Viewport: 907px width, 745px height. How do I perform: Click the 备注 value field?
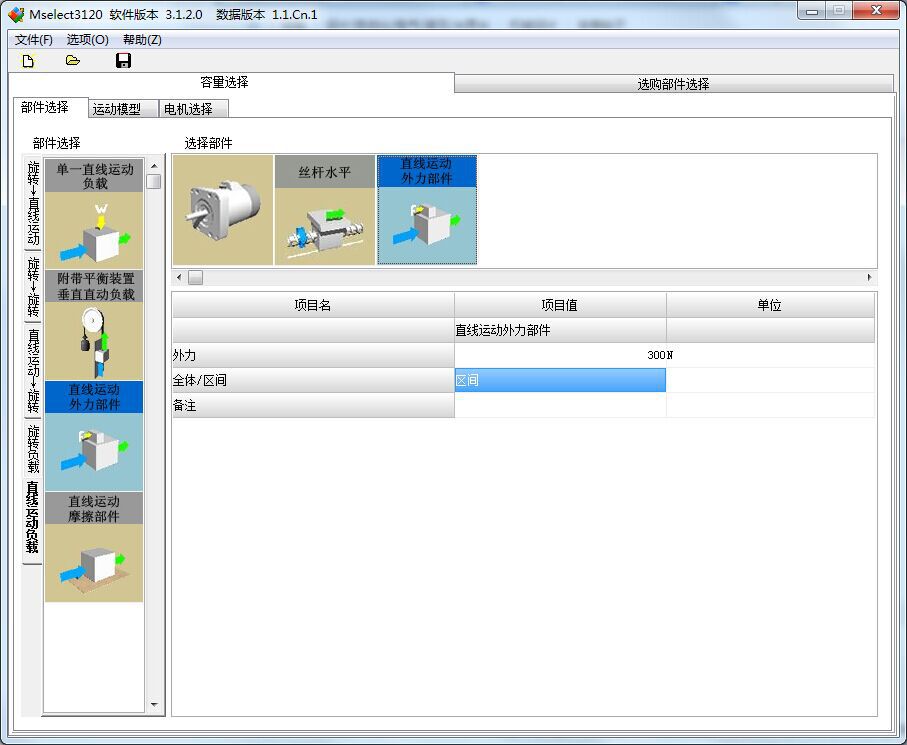point(560,405)
